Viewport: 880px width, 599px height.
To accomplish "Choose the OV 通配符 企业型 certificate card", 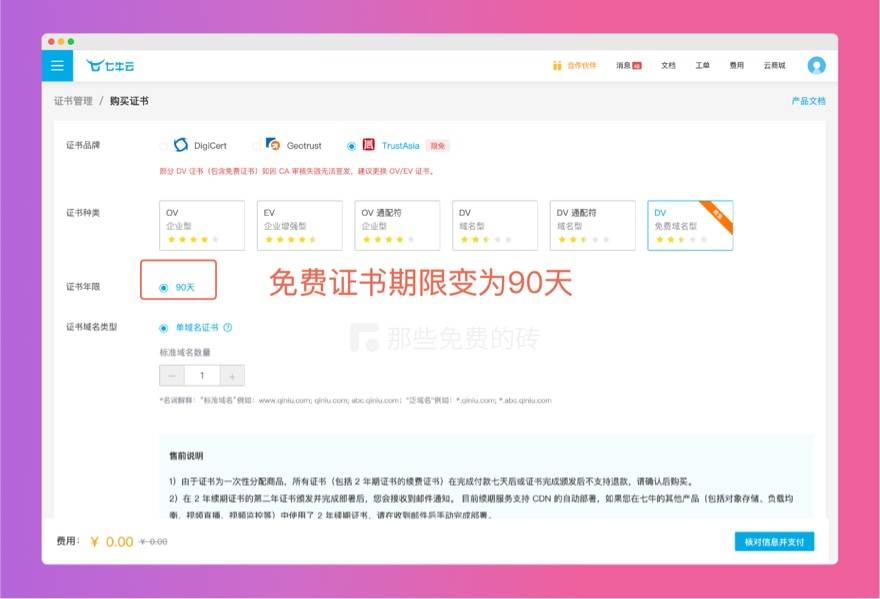I will click(397, 225).
